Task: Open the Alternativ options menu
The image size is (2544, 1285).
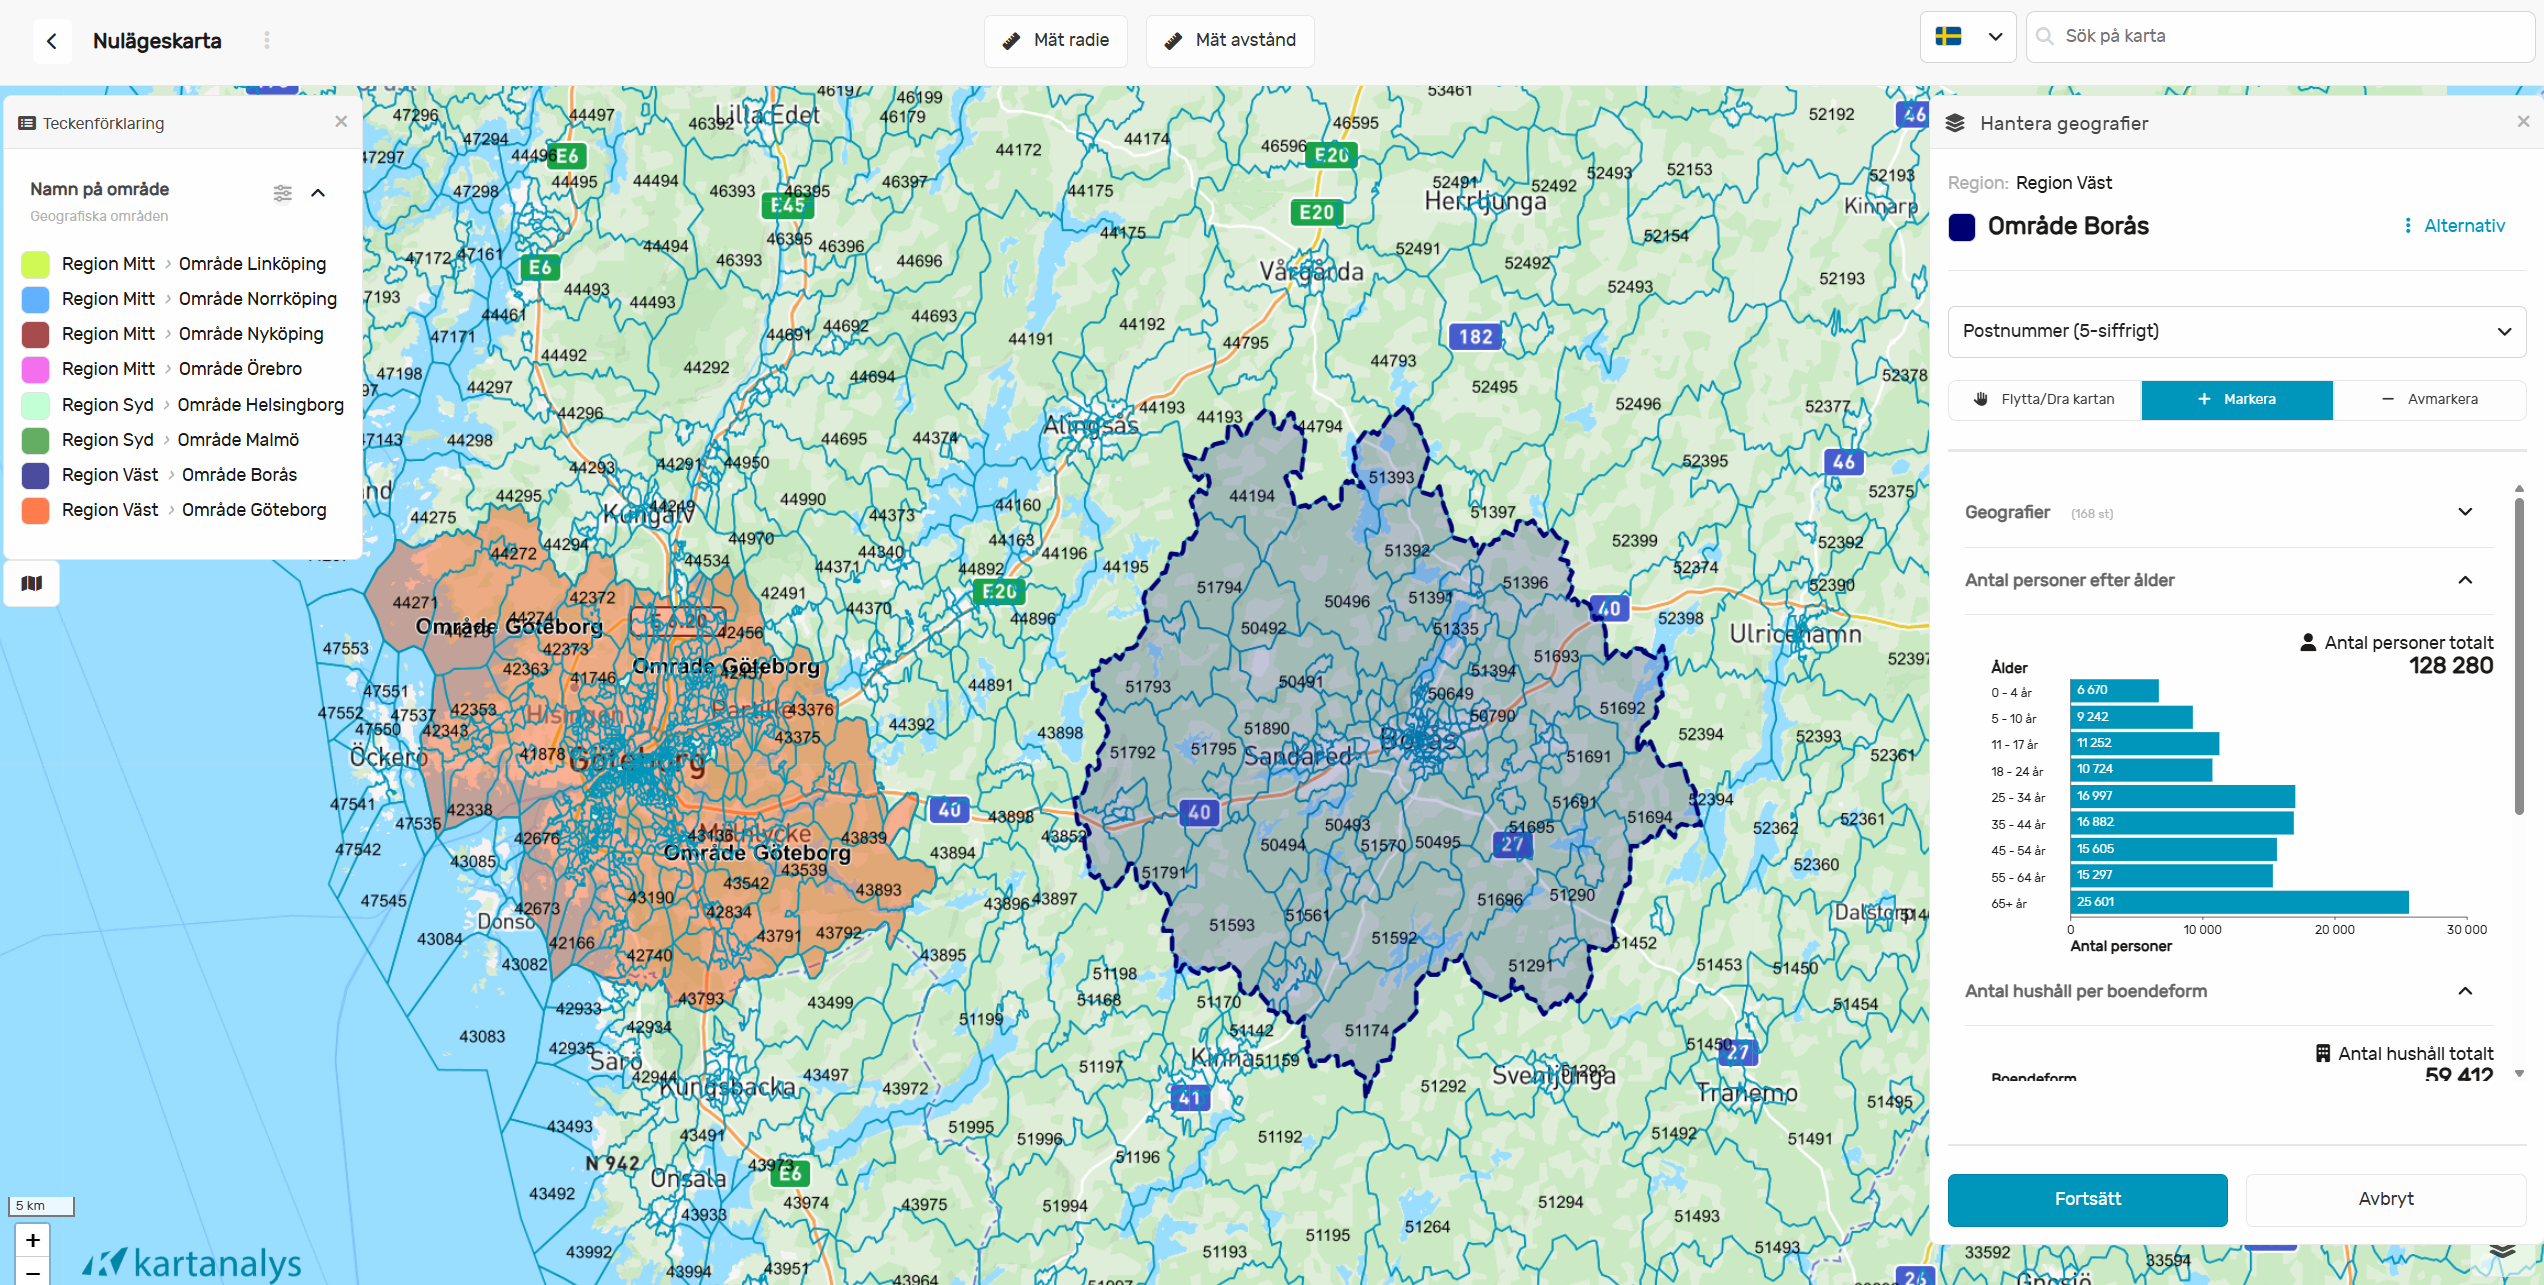Action: [2453, 226]
